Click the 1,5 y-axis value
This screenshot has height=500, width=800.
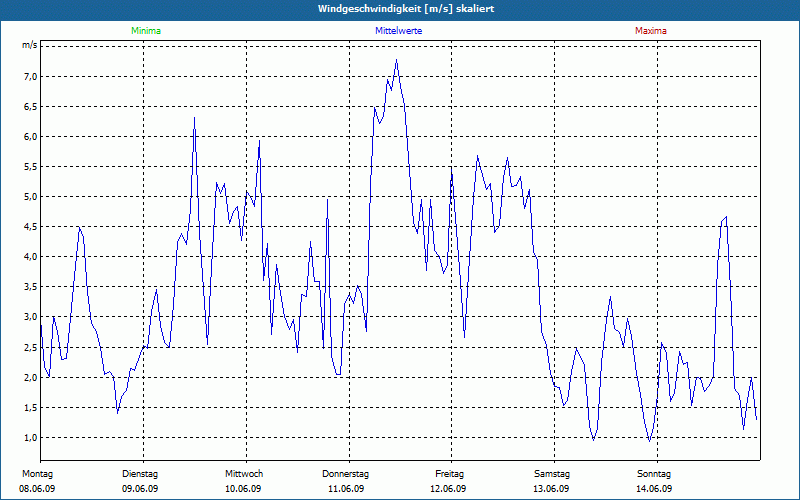pyautogui.click(x=31, y=408)
